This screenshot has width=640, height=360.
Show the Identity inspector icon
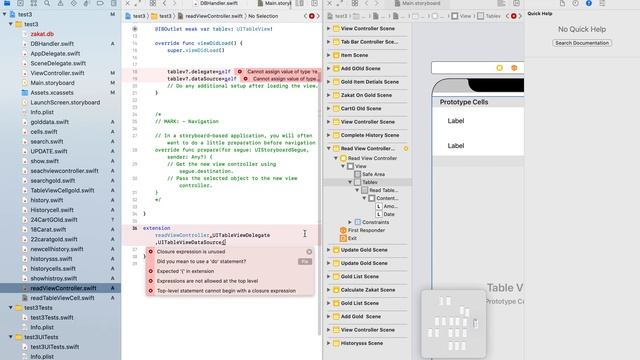[602, 3]
